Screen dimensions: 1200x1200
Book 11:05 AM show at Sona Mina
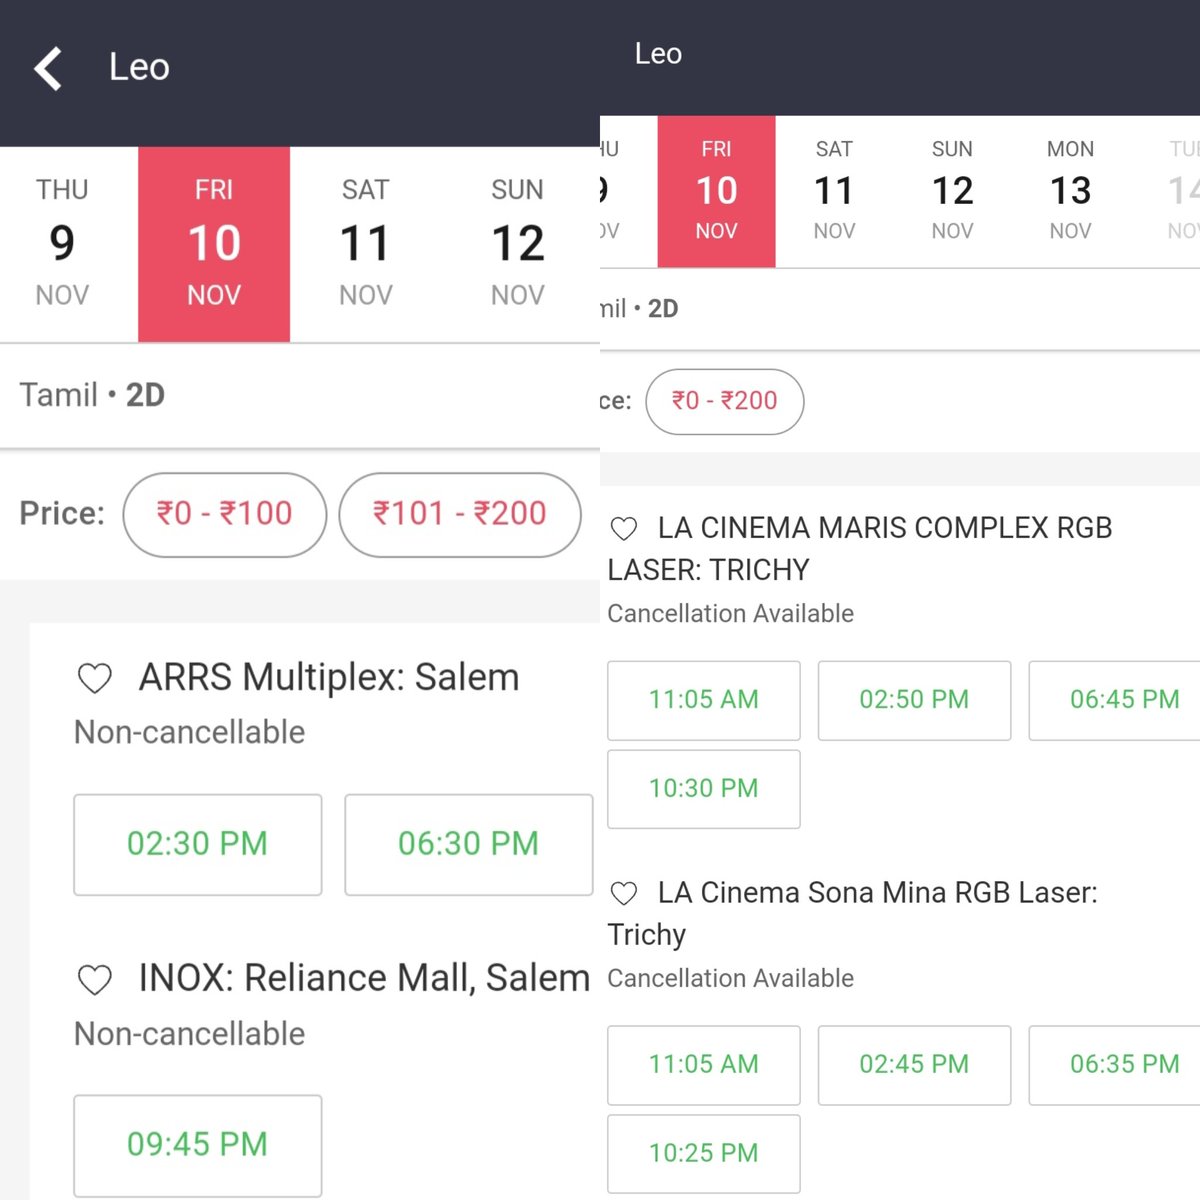click(704, 1065)
